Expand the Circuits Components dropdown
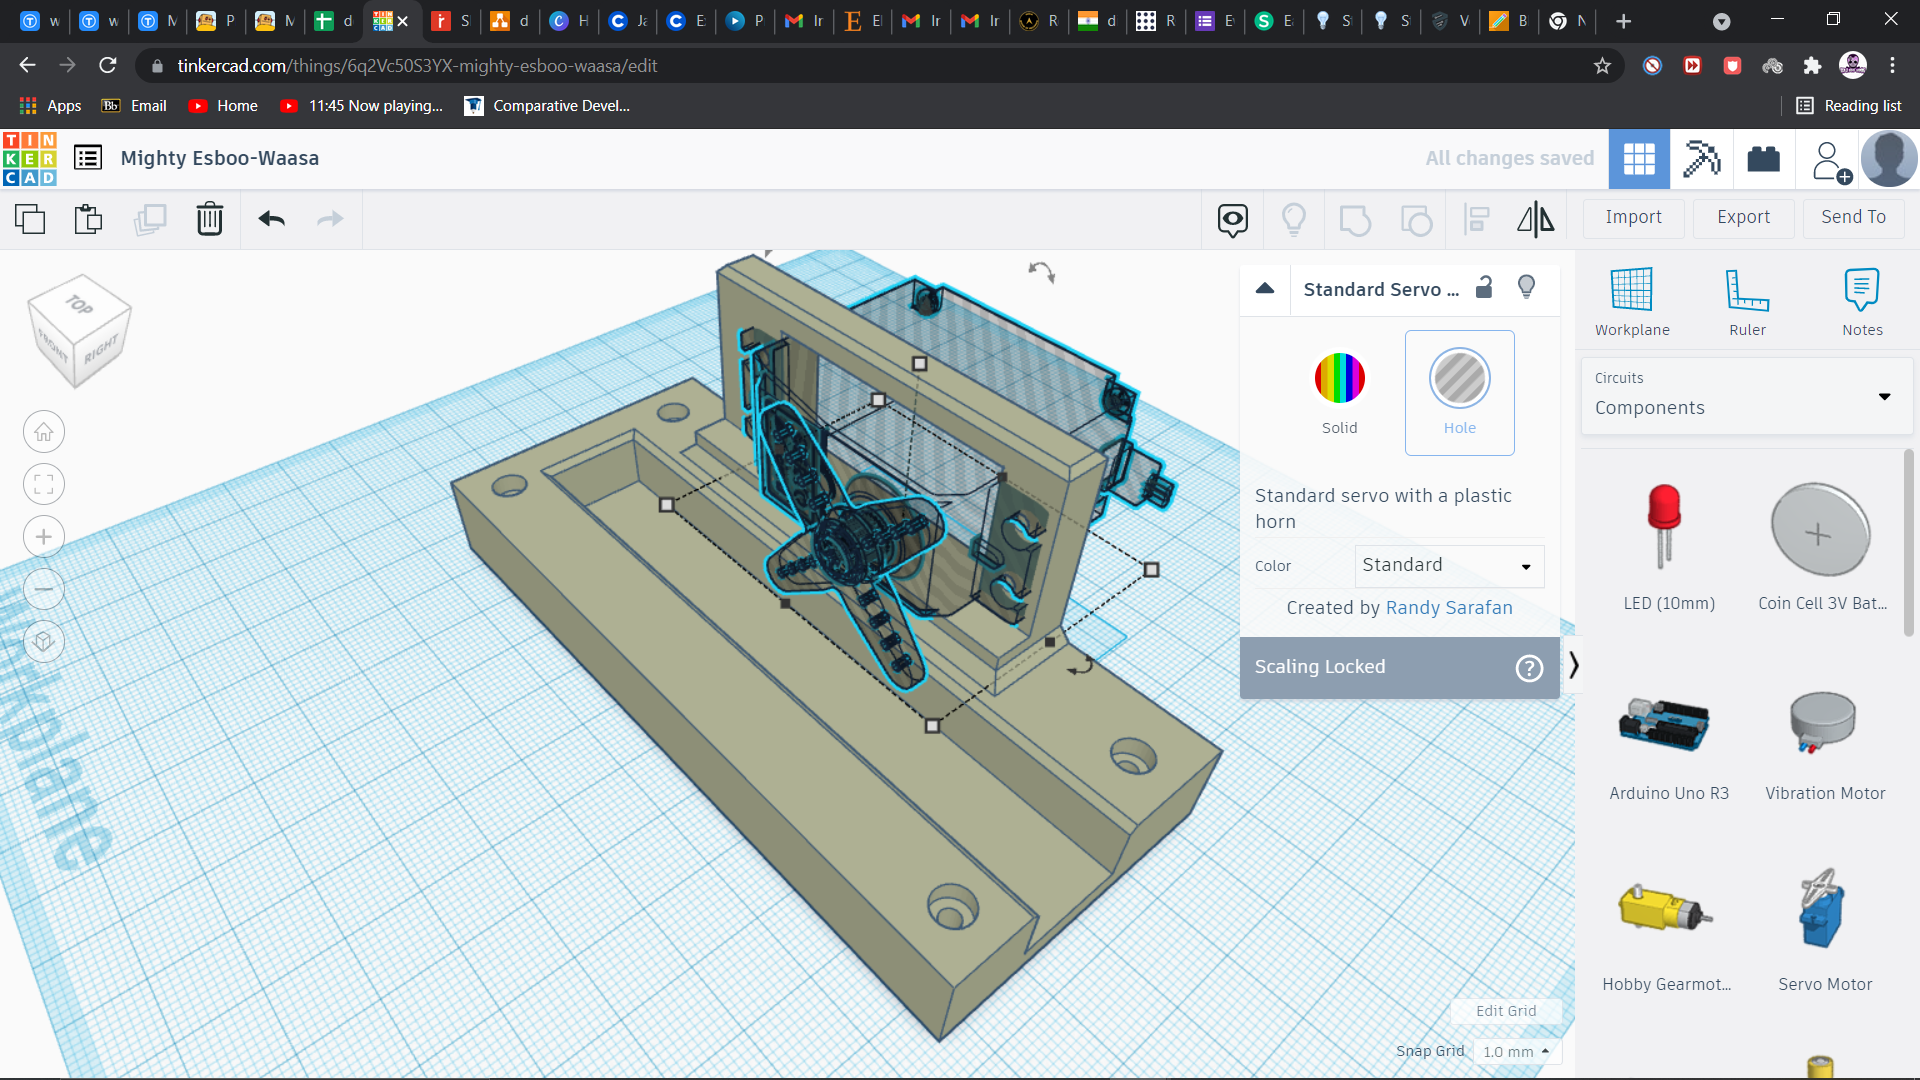Image resolution: width=1920 pixels, height=1080 pixels. coord(1746,396)
